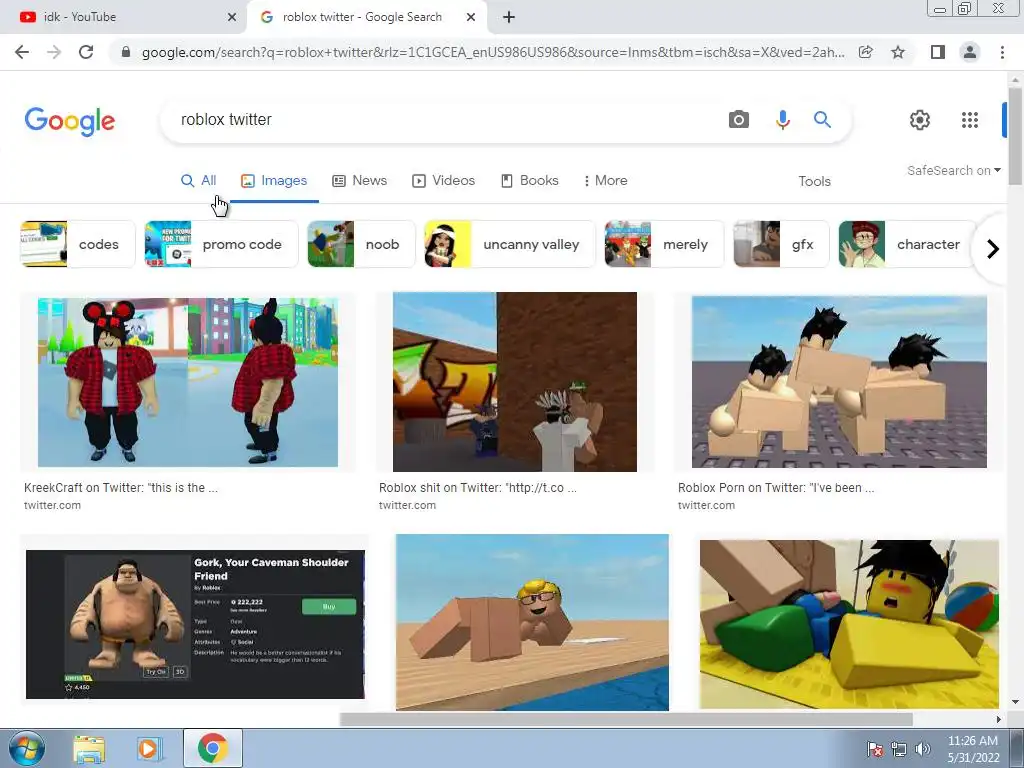Open KreekCraft on Twitter result link

pos(121,488)
